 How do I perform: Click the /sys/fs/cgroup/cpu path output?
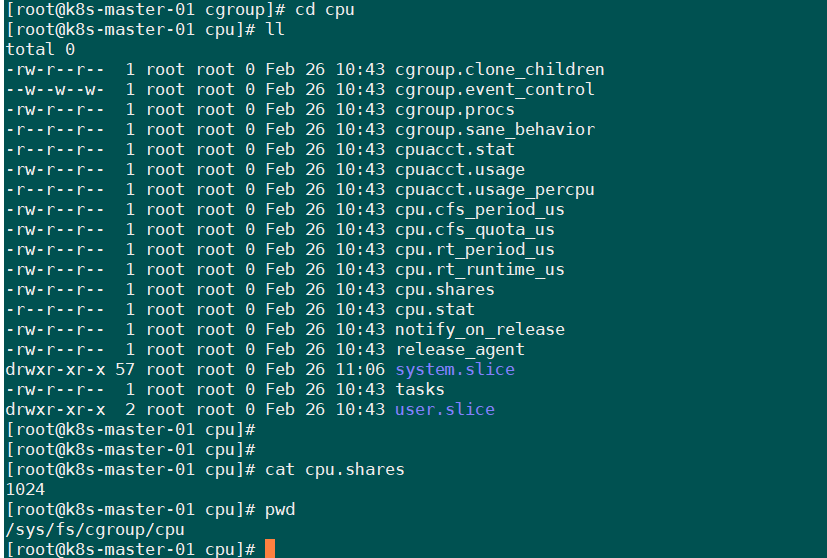coord(95,530)
